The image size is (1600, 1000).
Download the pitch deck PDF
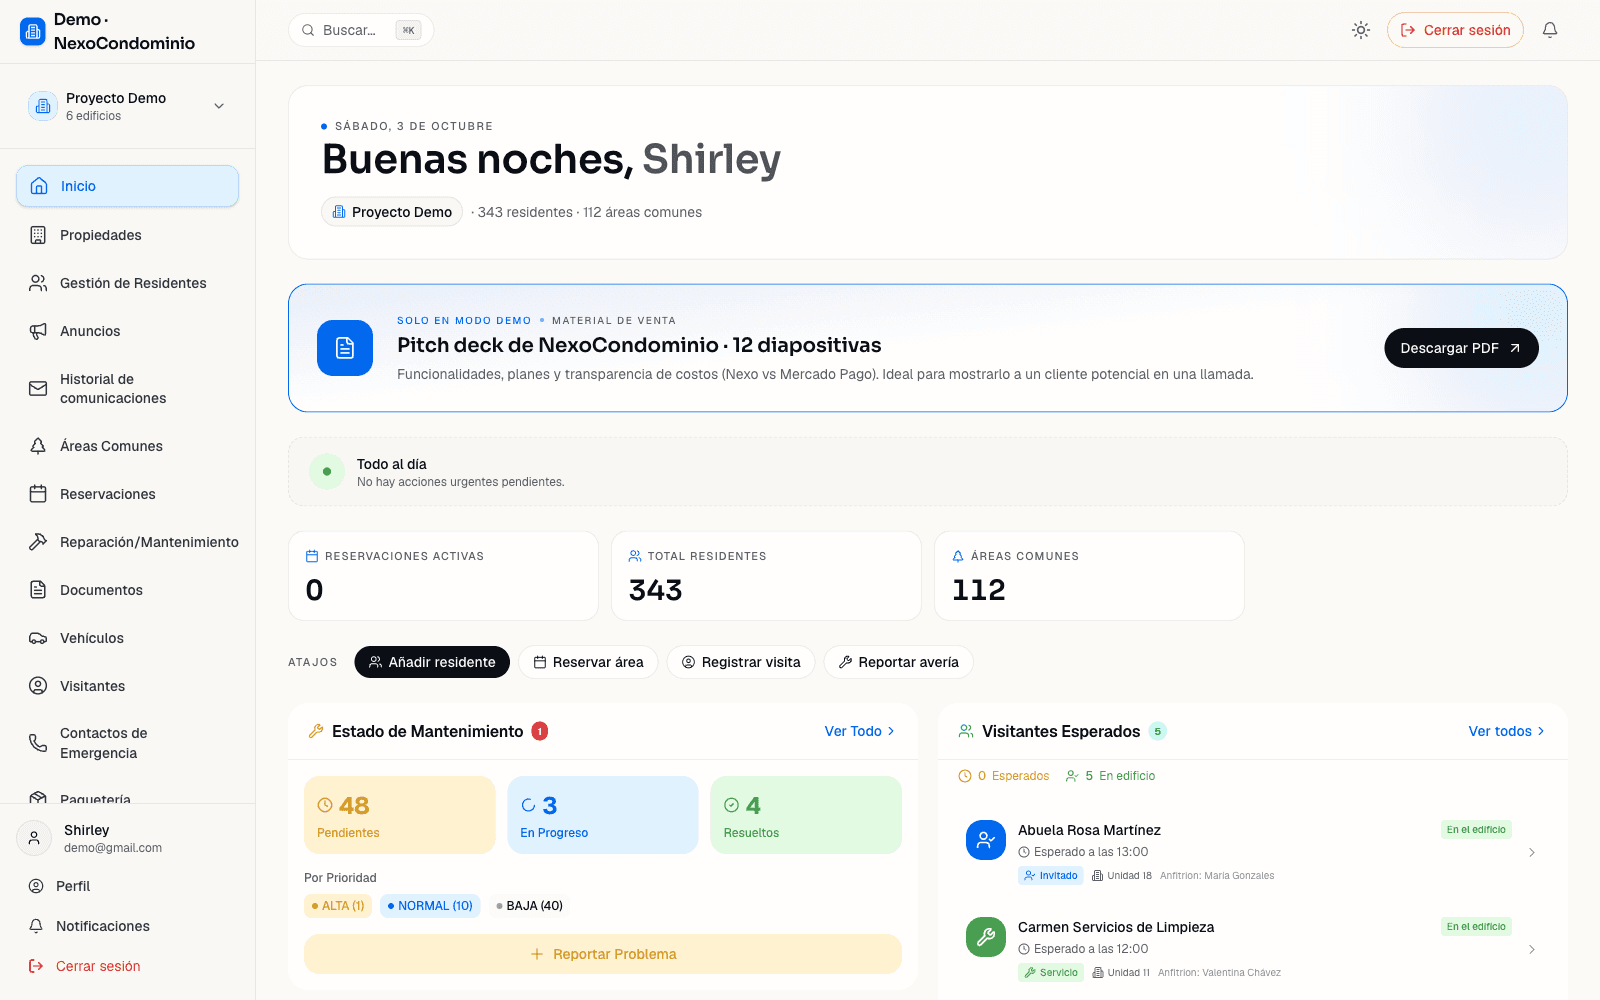[1461, 348]
